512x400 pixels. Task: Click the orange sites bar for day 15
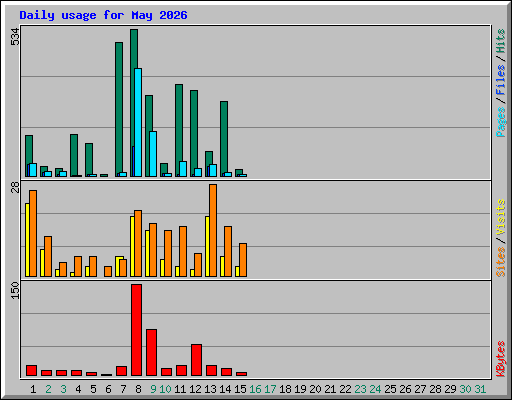(x=243, y=260)
